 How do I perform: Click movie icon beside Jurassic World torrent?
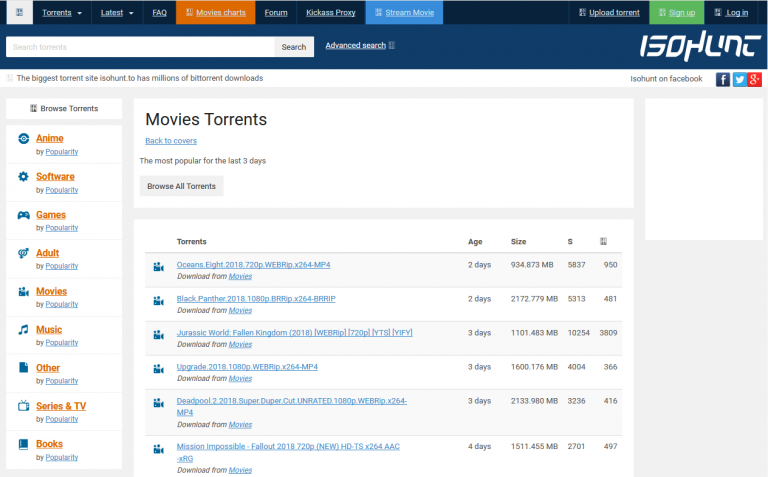pos(158,335)
